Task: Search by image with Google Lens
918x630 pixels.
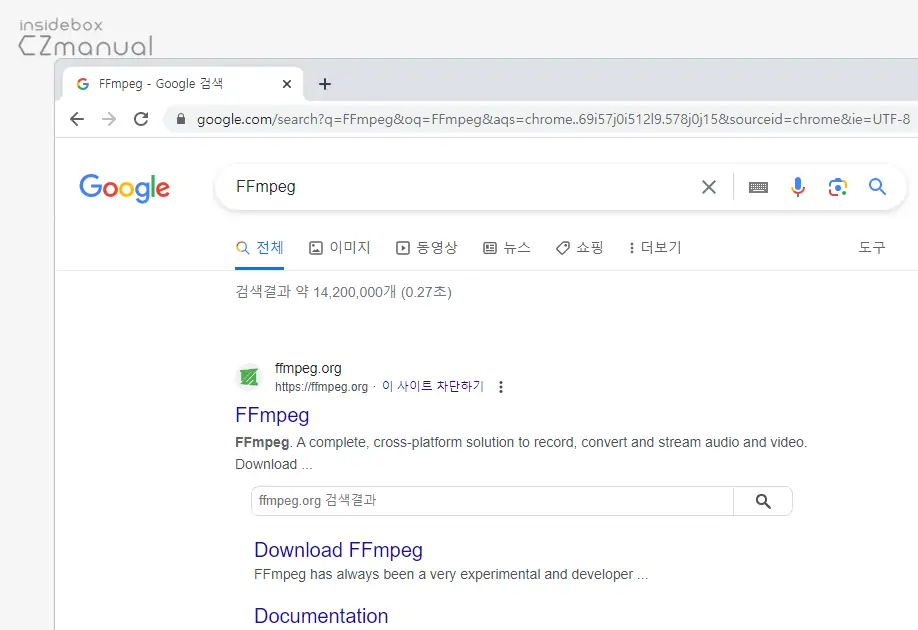Action: [x=838, y=187]
